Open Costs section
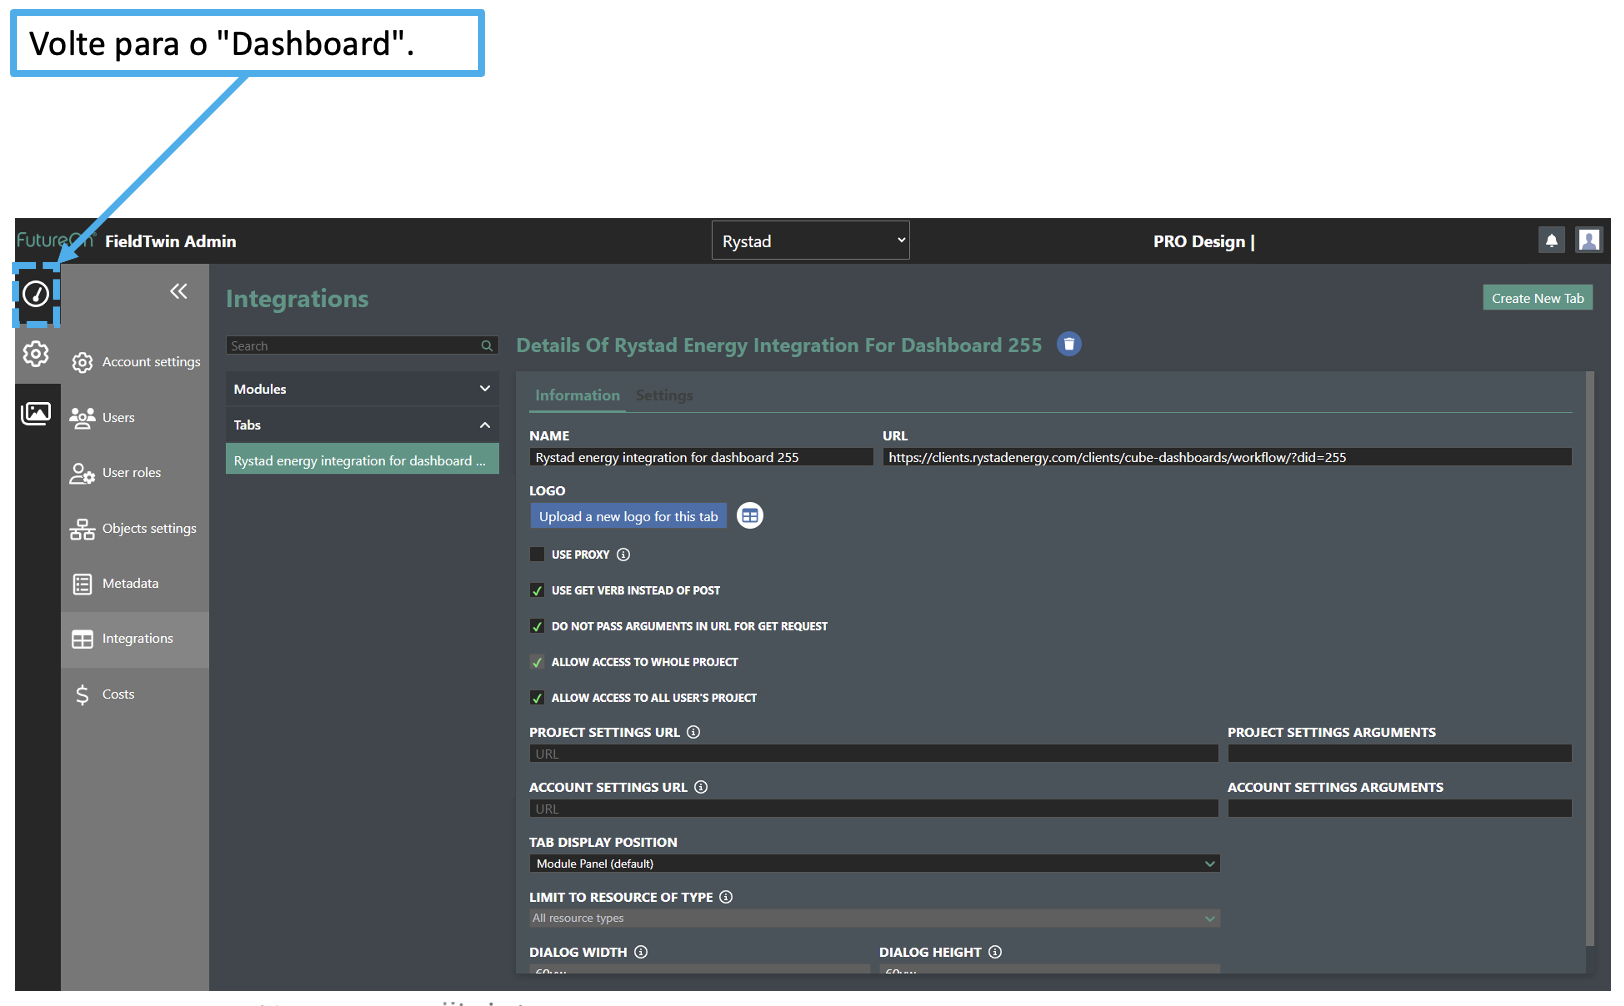The width and height of the screenshot is (1624, 1006). click(135, 695)
